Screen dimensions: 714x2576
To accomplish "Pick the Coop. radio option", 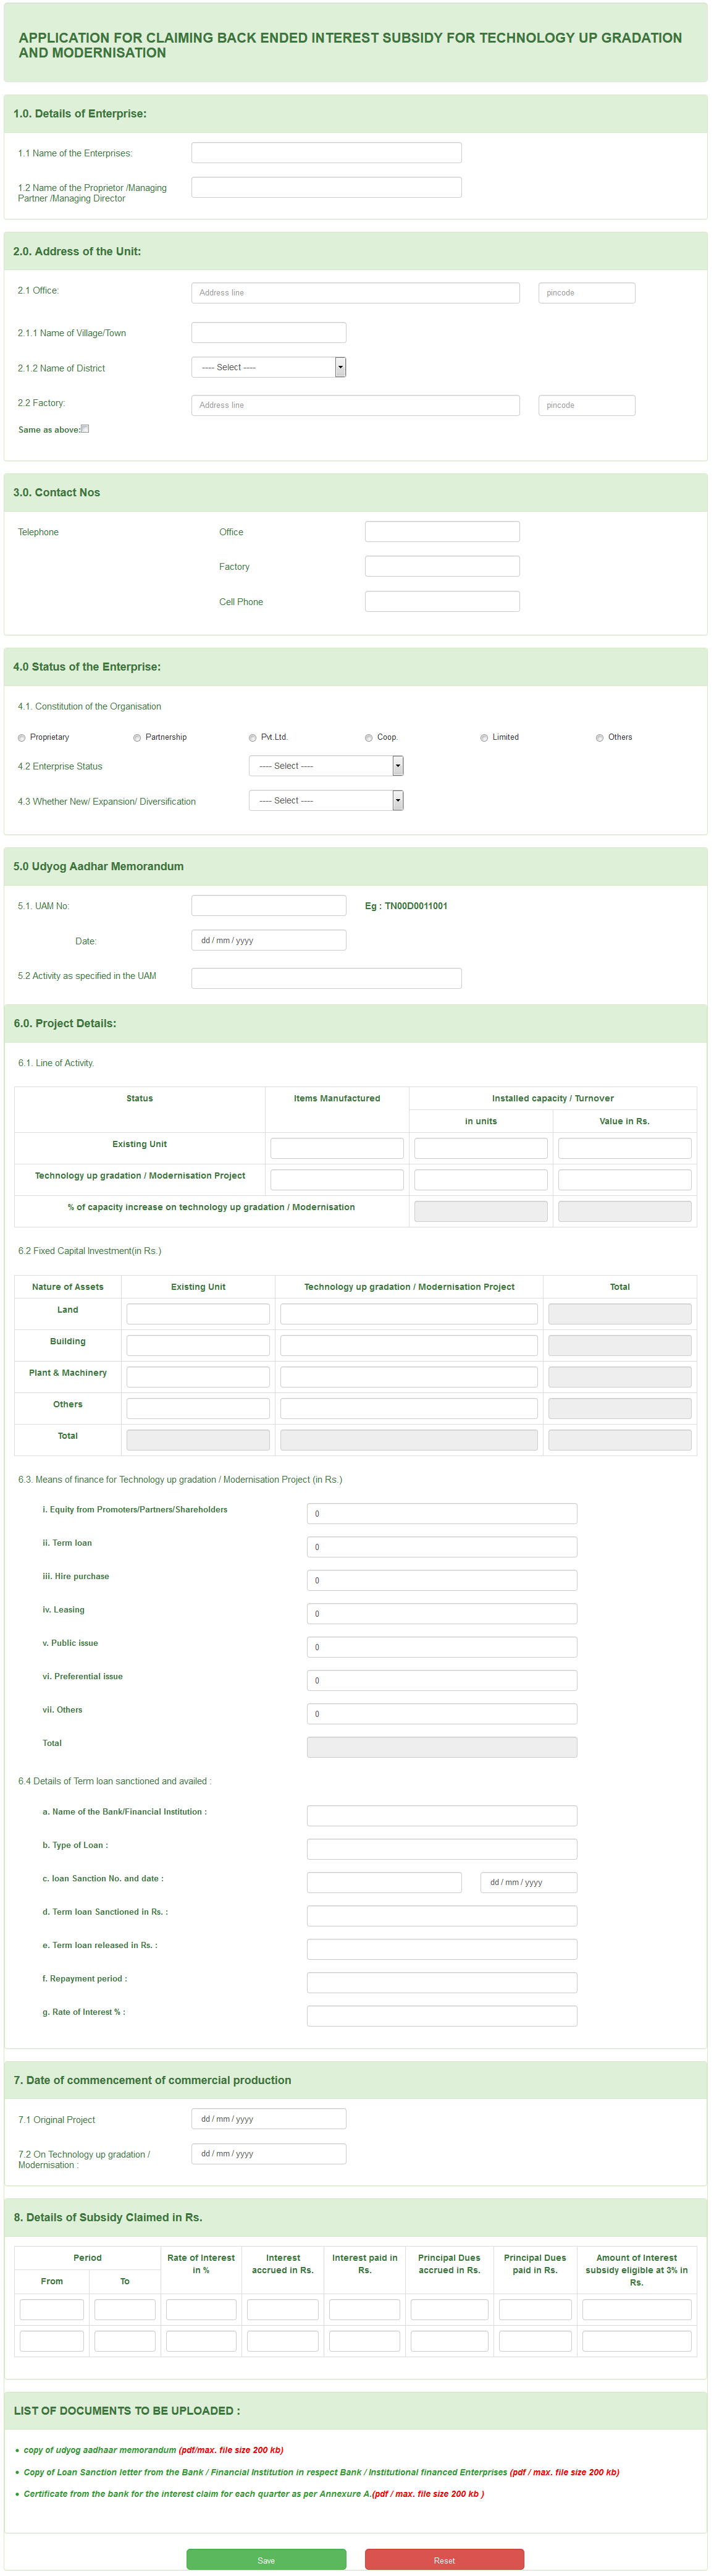I will [369, 738].
